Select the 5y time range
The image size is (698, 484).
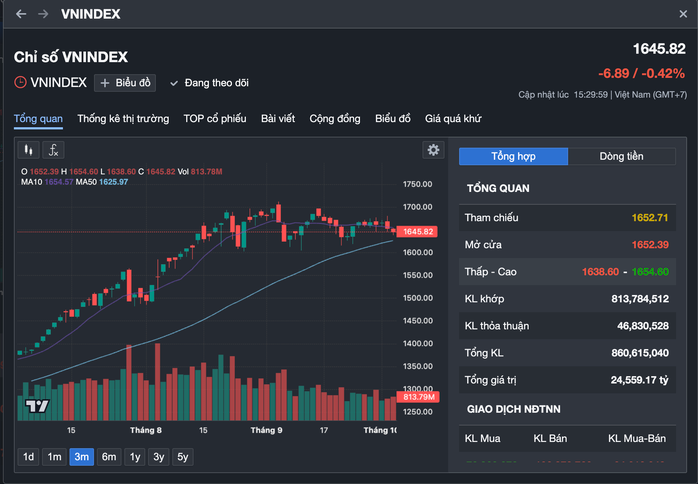pos(183,457)
